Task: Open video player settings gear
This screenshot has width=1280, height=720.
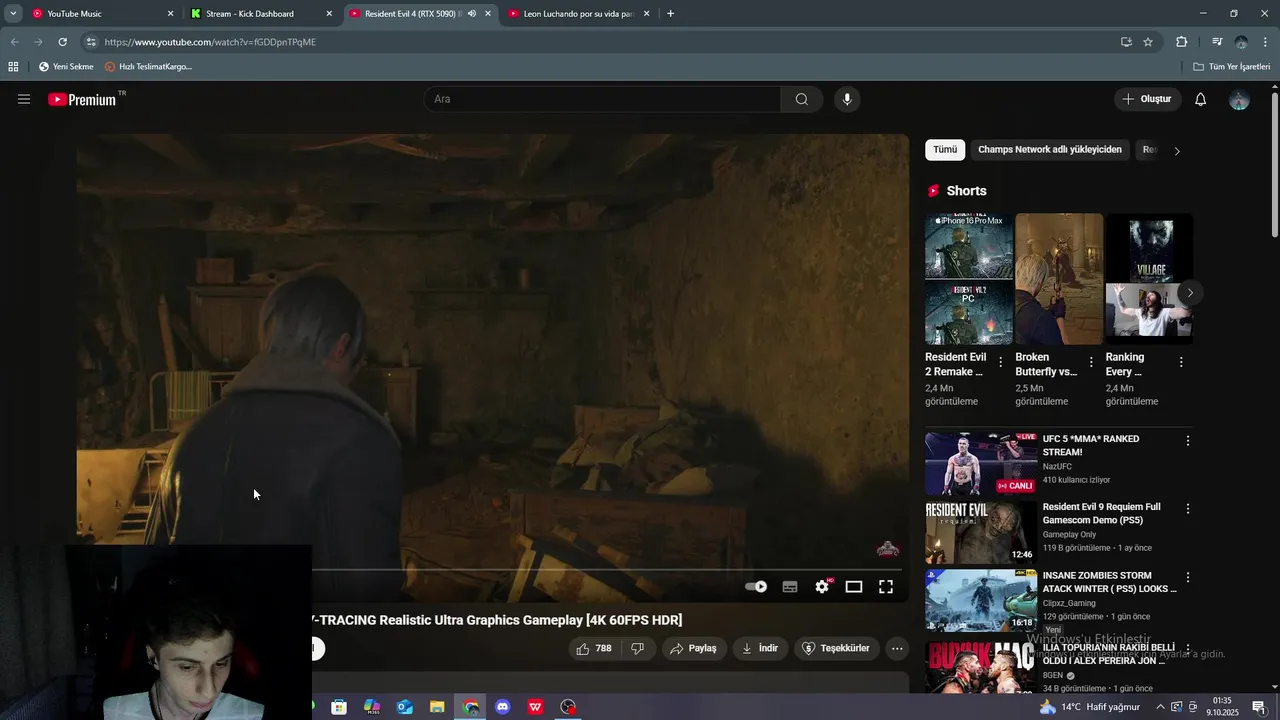Action: pyautogui.click(x=822, y=587)
